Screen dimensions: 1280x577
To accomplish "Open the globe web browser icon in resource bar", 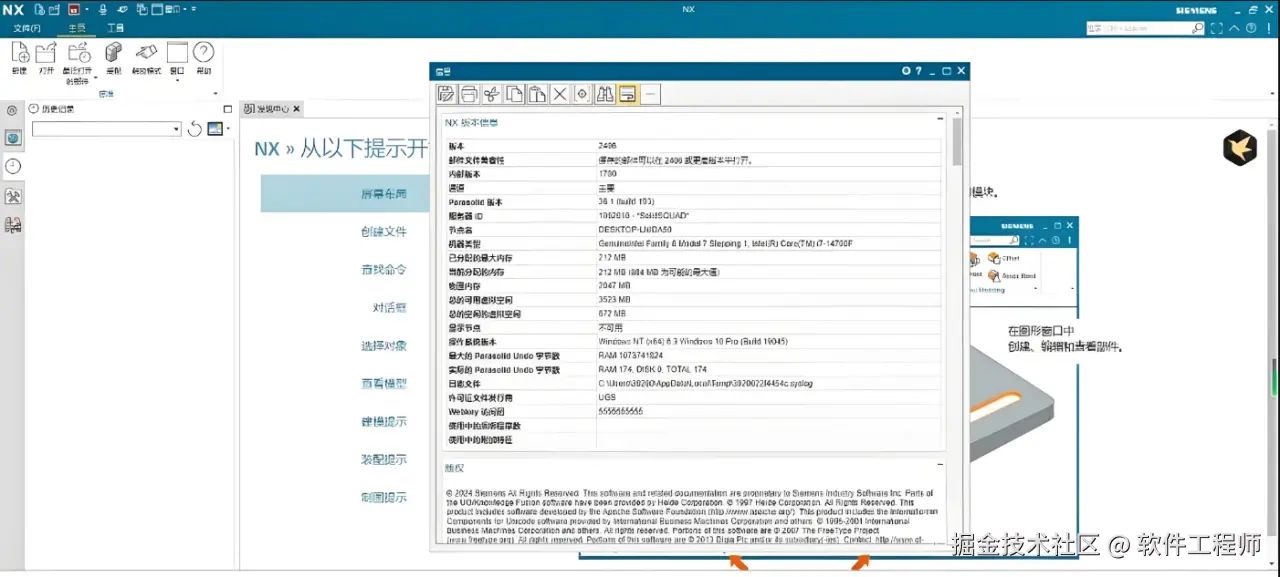I will tap(13, 139).
